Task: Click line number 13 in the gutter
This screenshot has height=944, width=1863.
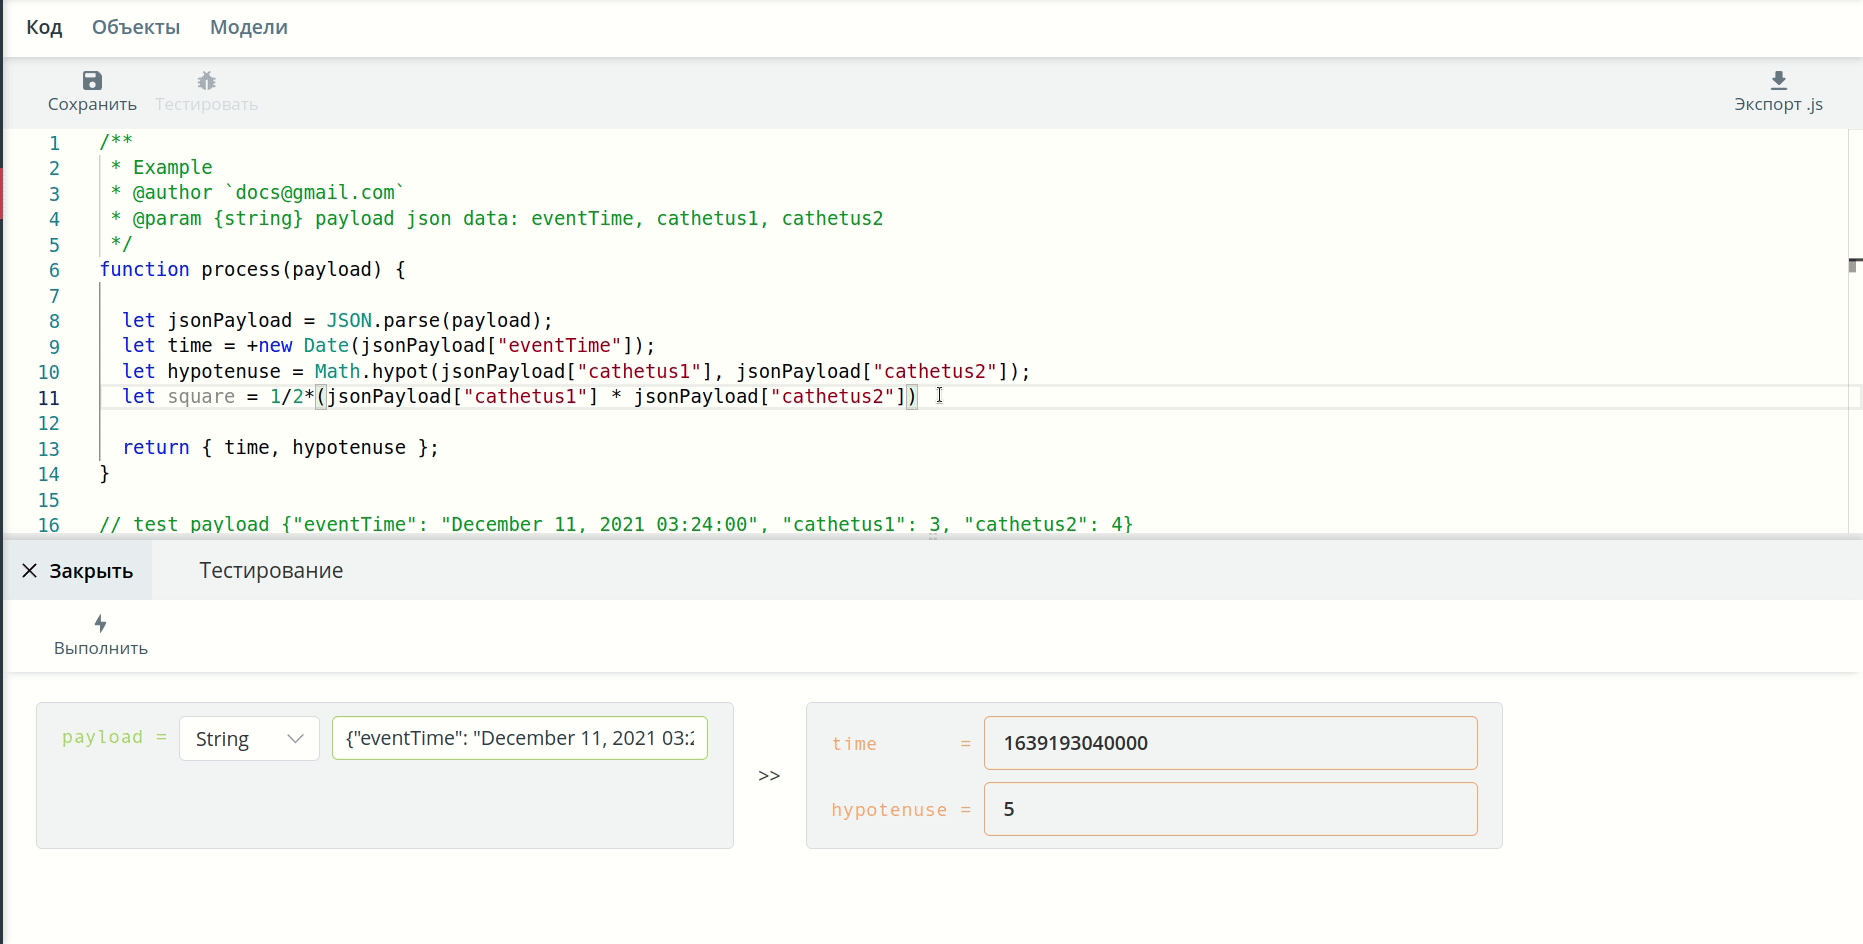Action: (x=49, y=448)
